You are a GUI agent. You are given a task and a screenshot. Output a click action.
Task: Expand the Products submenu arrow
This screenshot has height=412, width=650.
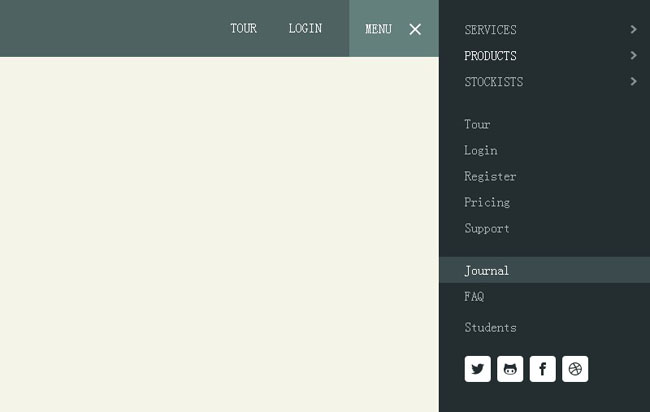[633, 56]
